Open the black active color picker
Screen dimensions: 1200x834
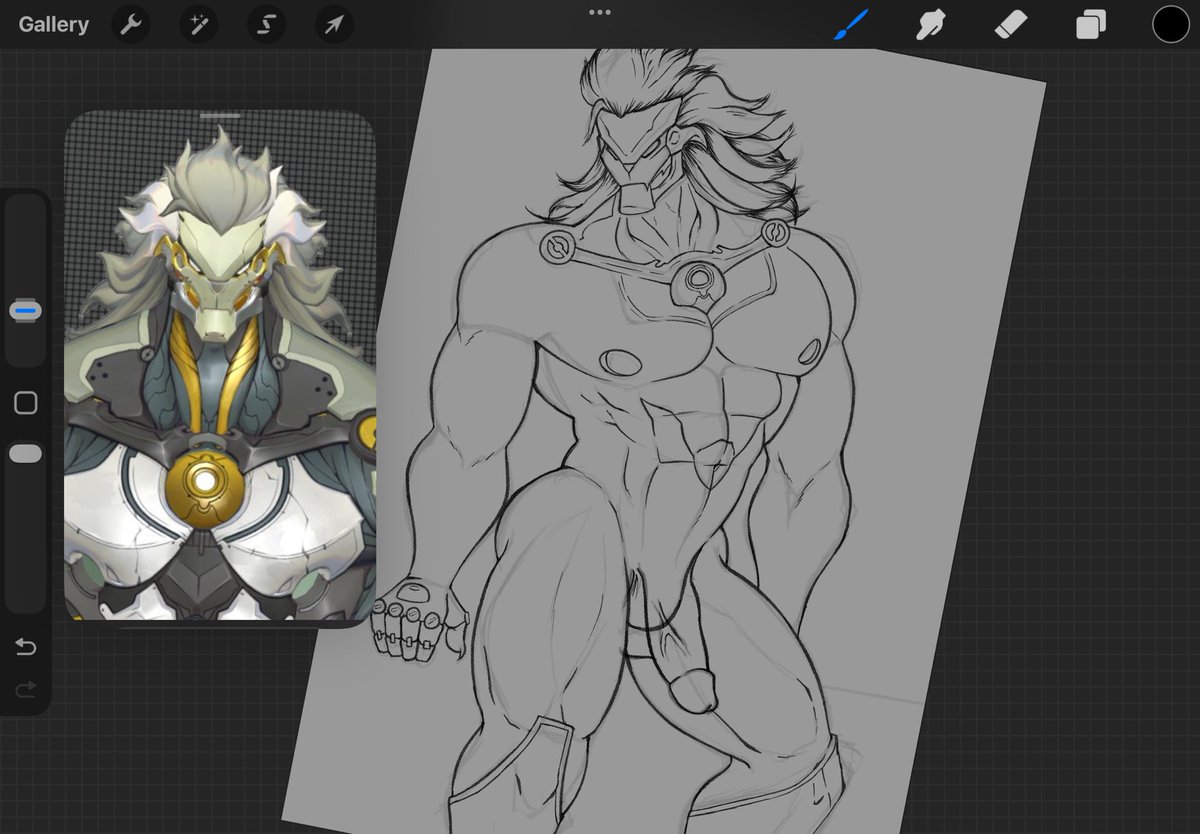tap(1170, 25)
